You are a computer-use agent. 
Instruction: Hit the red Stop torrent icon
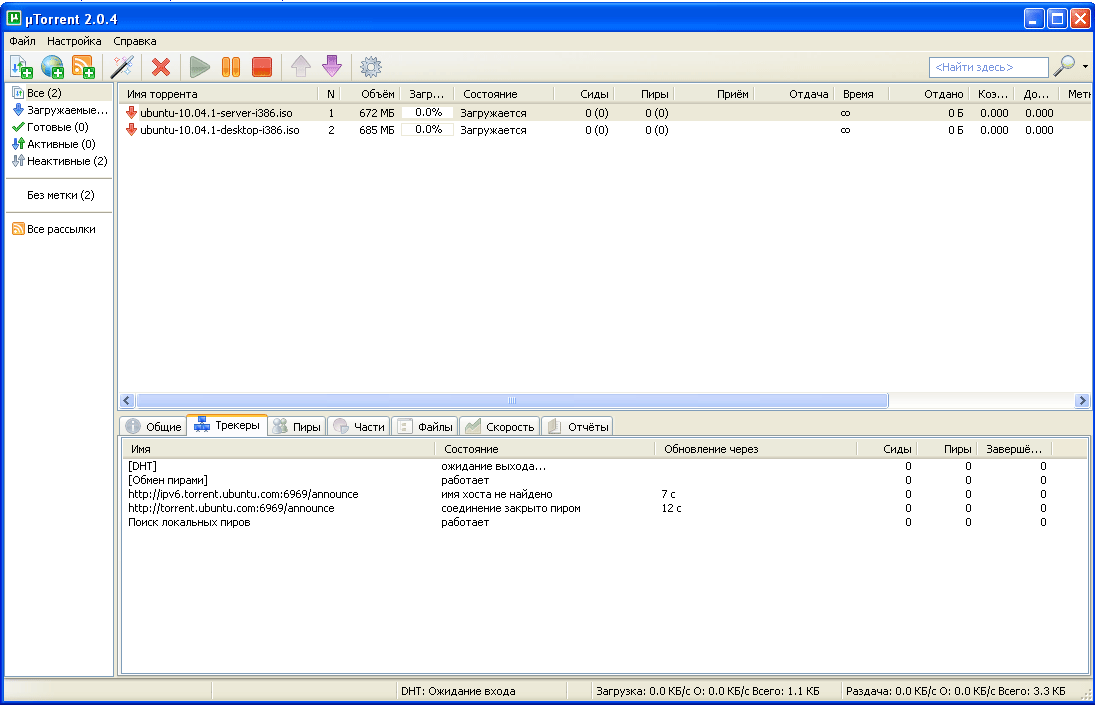pyautogui.click(x=262, y=67)
